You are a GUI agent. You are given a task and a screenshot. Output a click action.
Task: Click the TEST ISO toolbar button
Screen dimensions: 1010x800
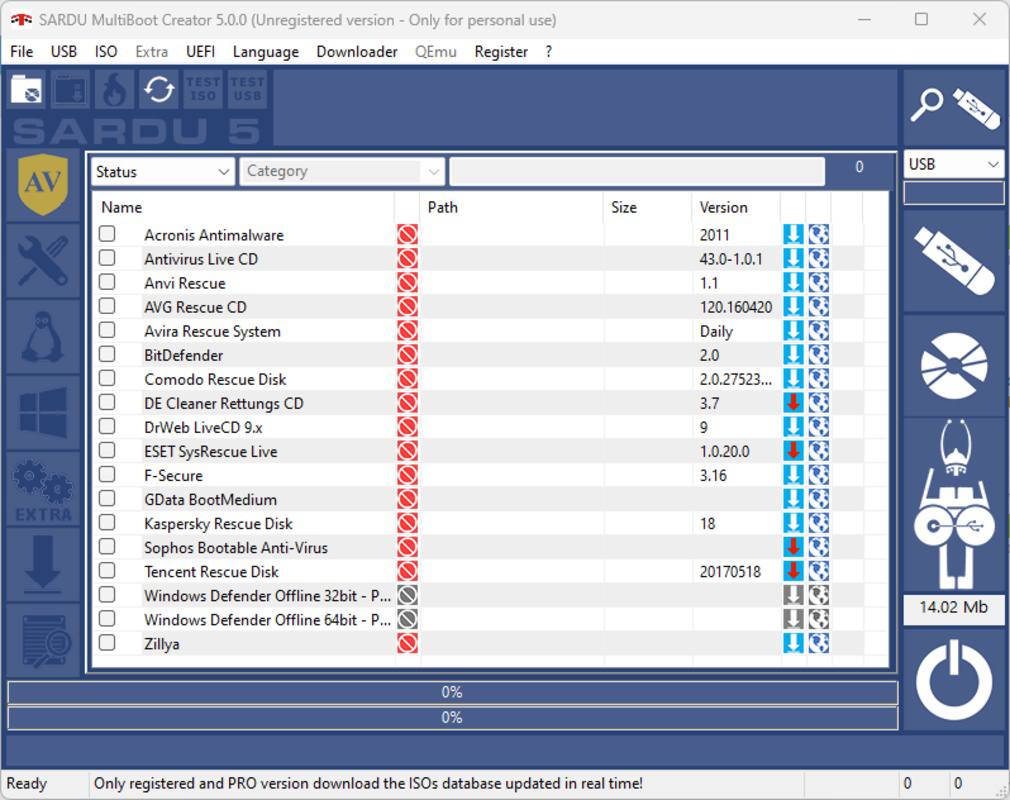coord(203,89)
